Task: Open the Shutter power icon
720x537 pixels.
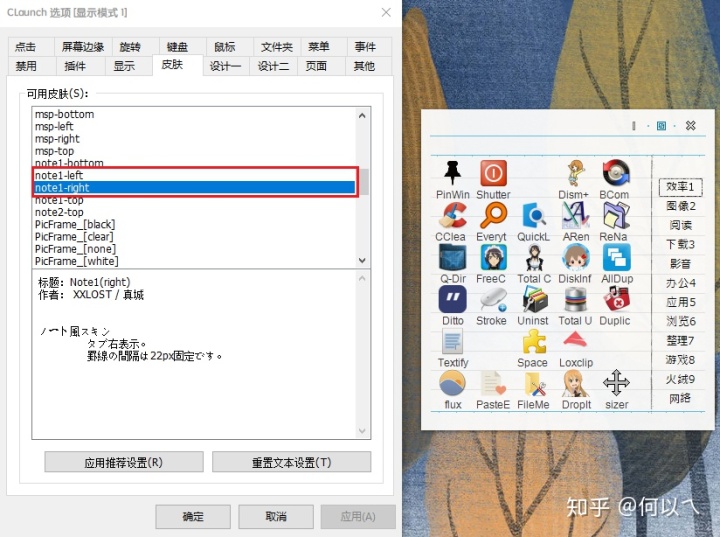Action: [493, 174]
